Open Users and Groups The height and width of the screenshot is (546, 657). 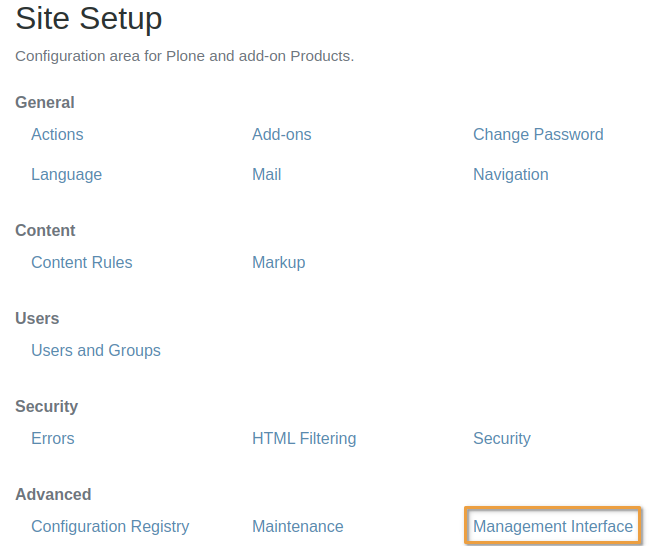(95, 350)
